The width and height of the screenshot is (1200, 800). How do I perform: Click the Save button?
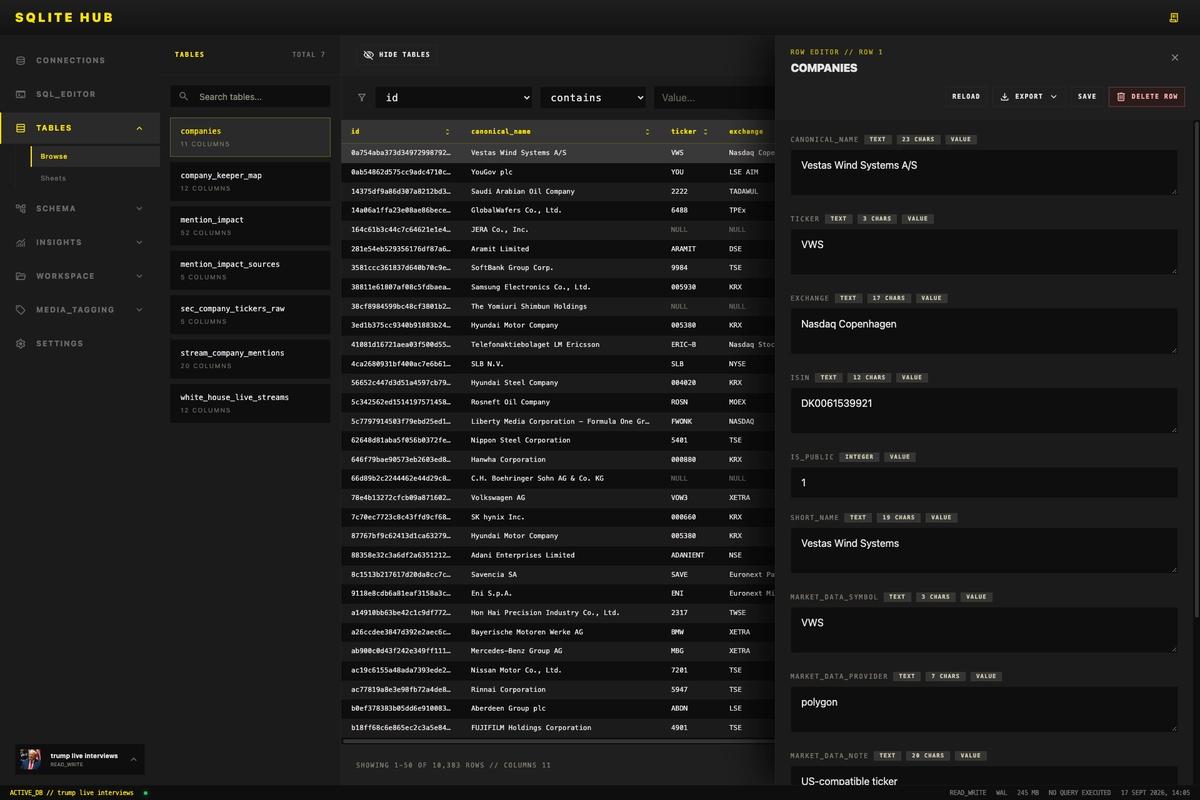1087,97
